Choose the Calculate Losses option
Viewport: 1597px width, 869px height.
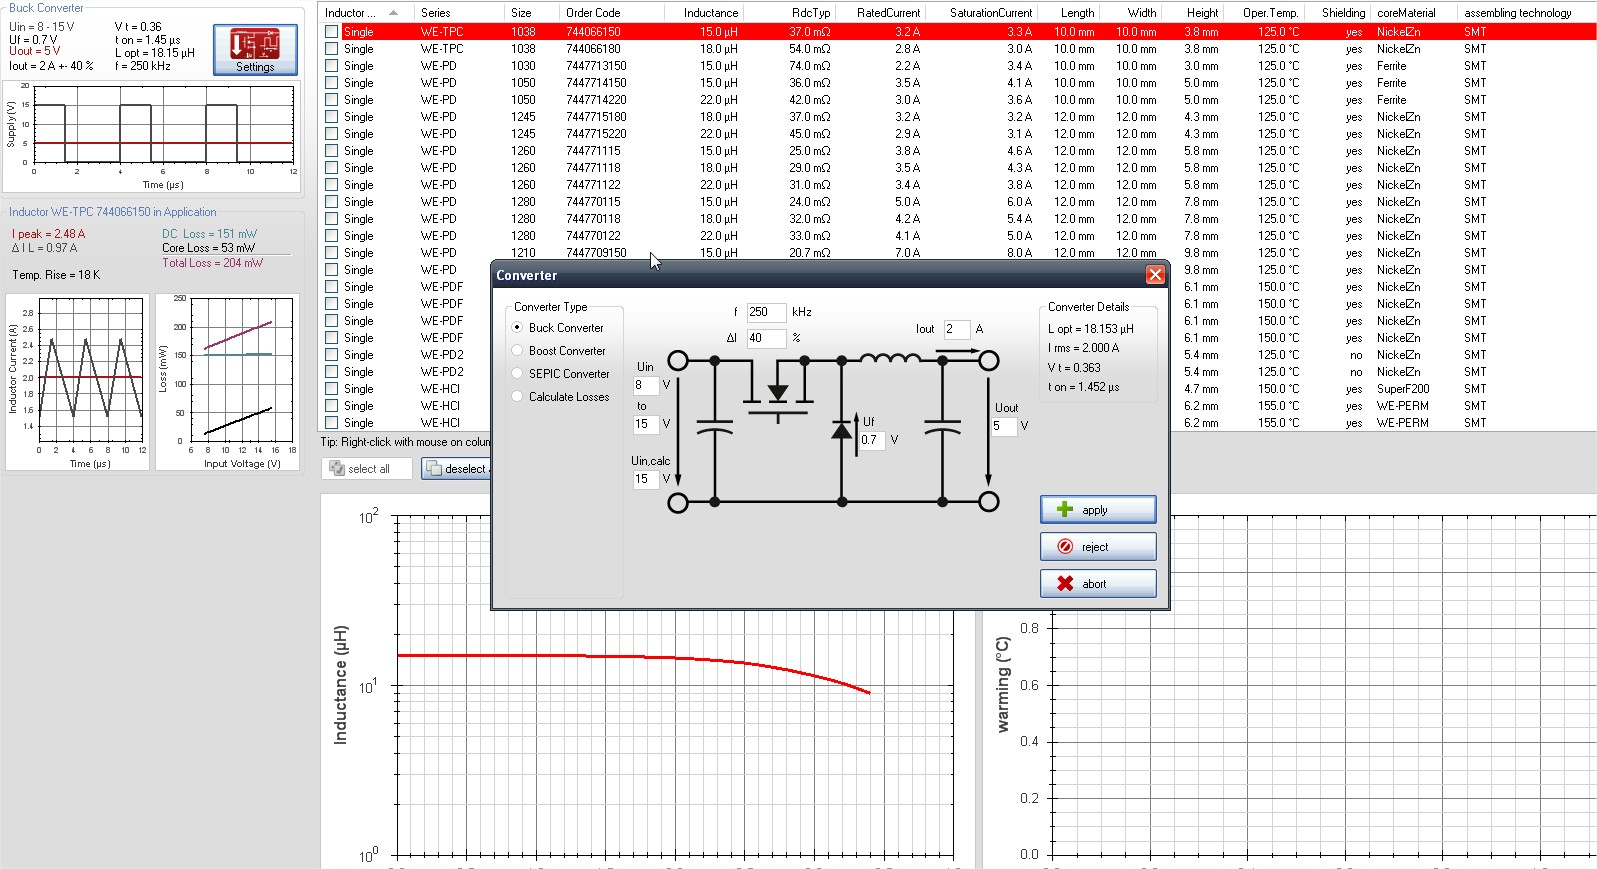pyautogui.click(x=518, y=397)
